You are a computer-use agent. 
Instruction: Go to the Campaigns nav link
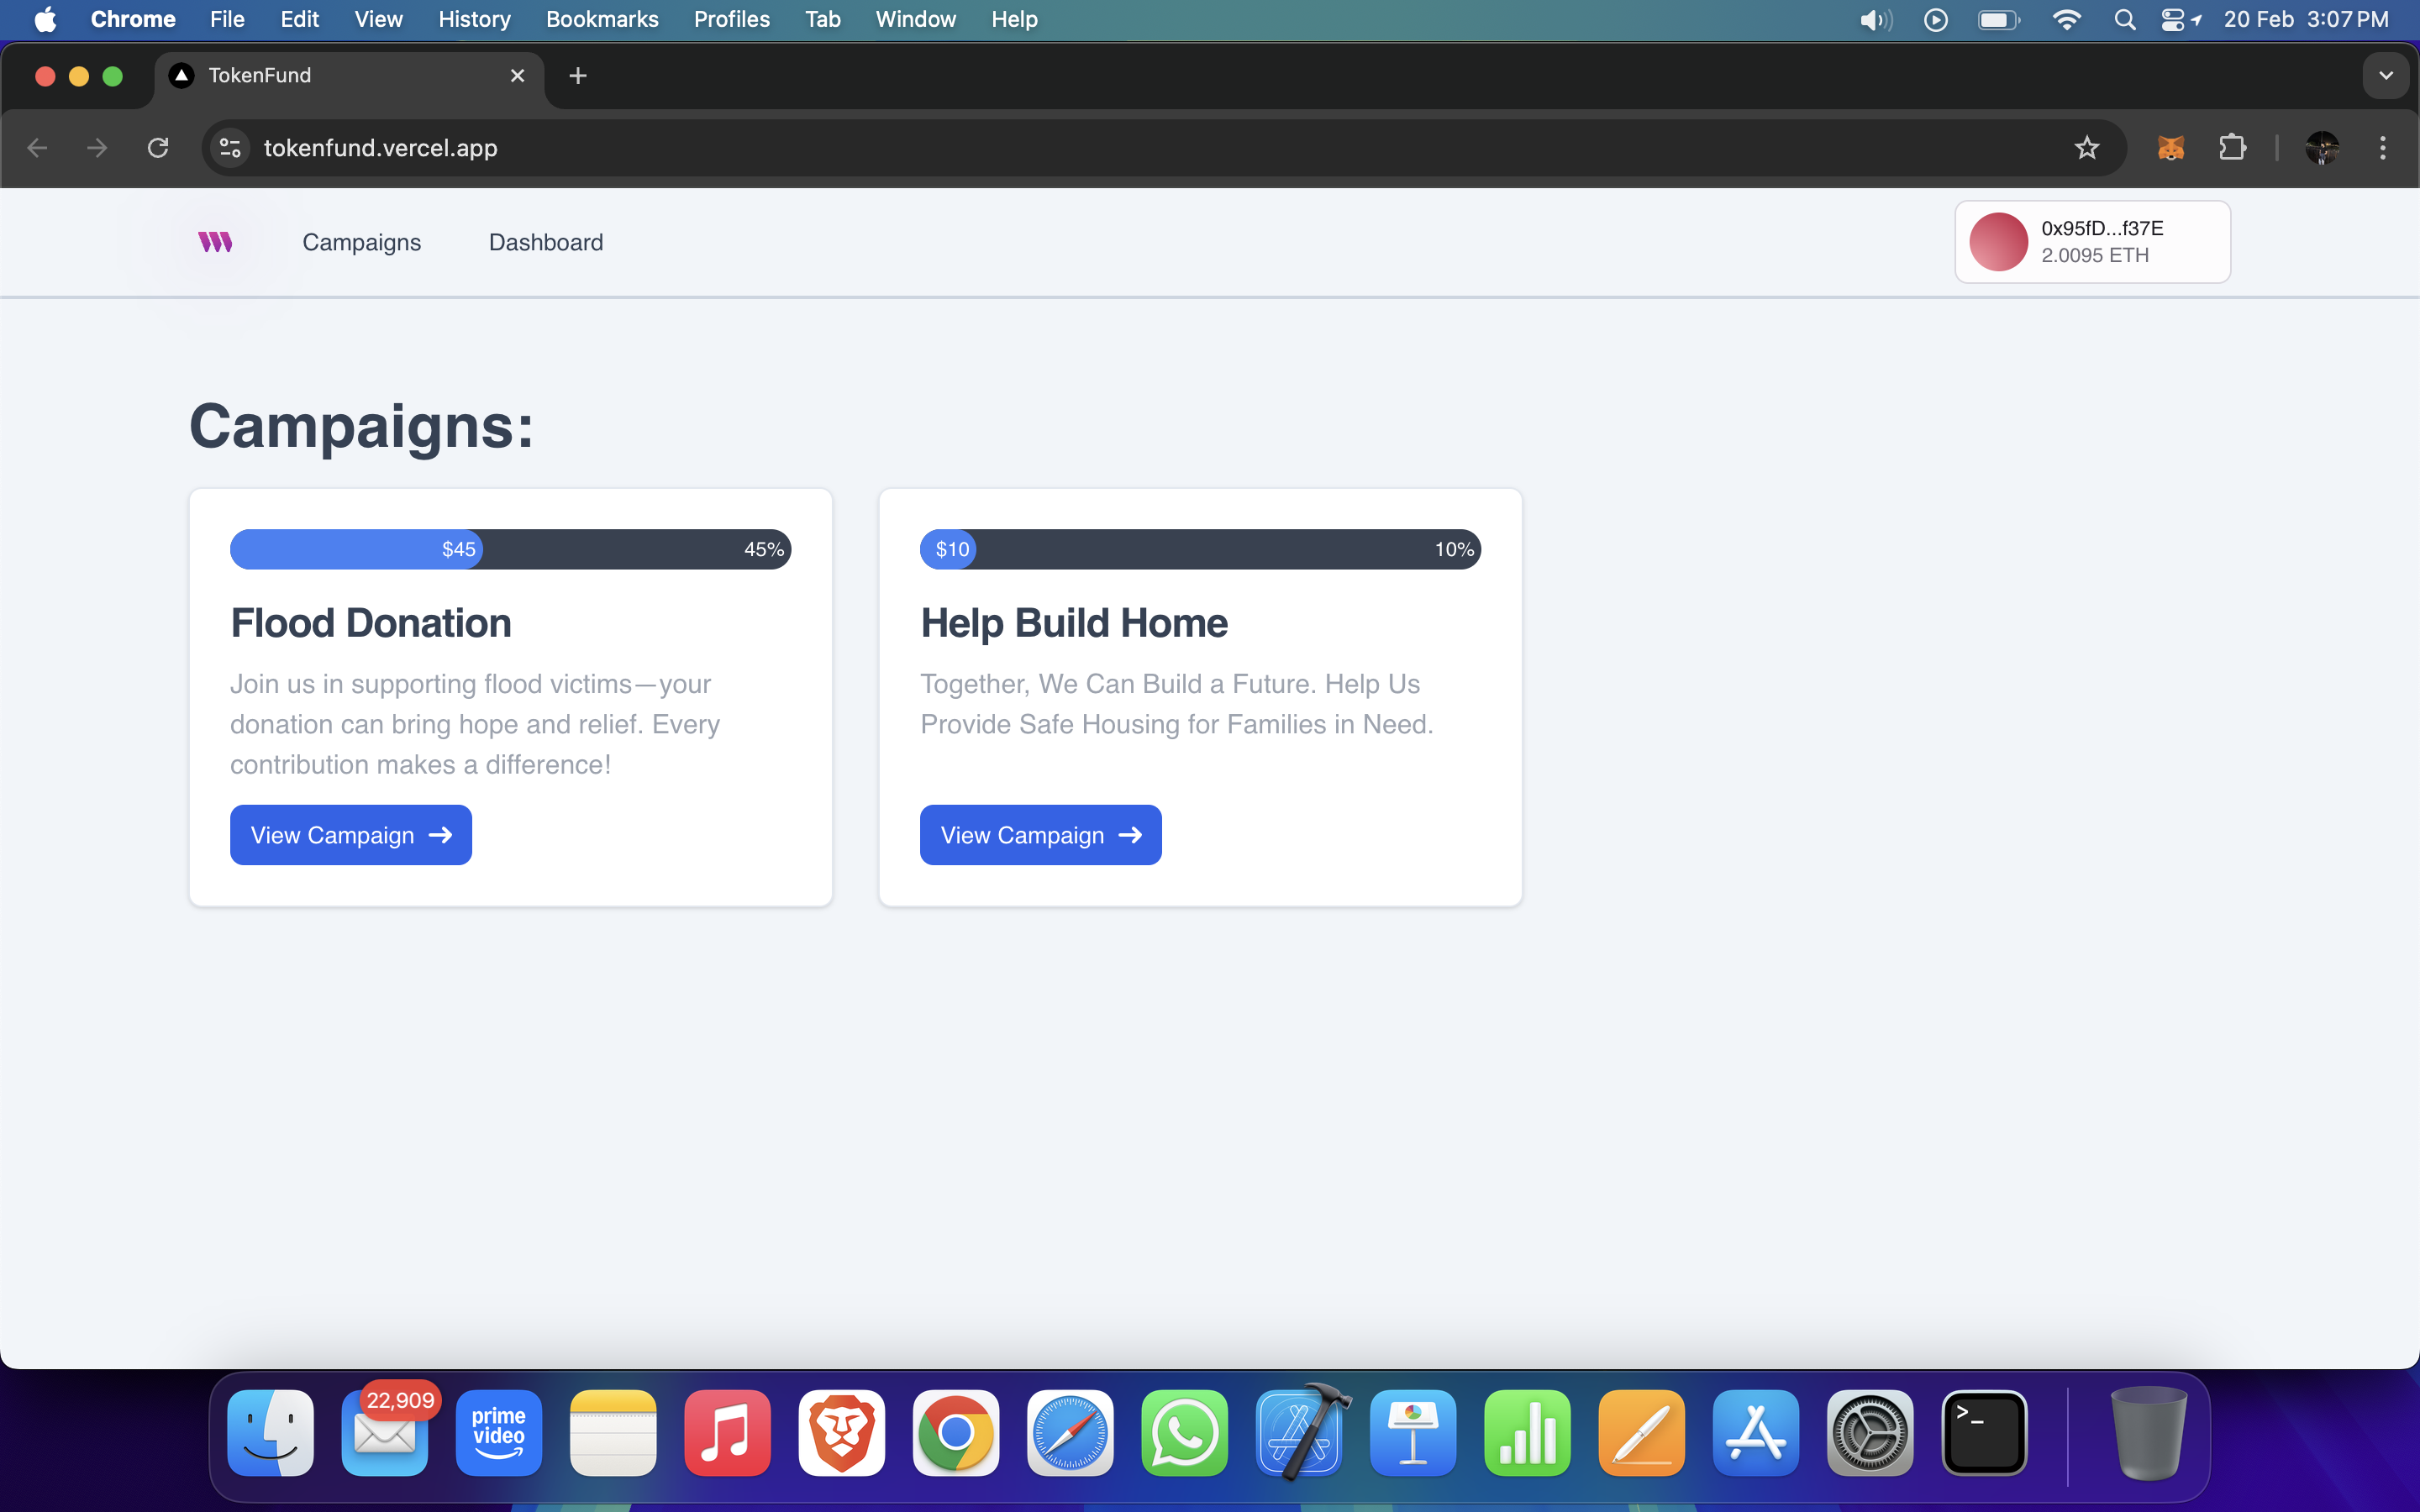[x=362, y=242]
